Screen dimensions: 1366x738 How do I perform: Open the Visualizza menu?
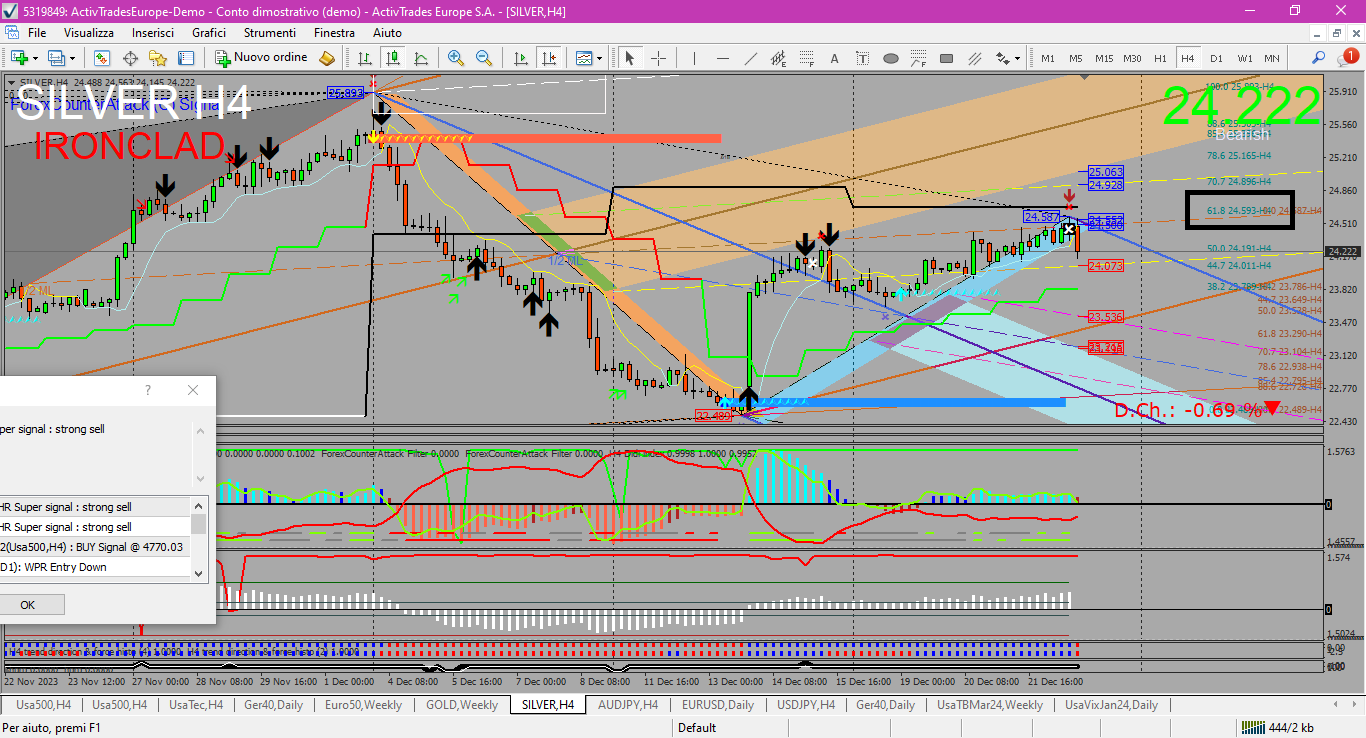coord(89,33)
